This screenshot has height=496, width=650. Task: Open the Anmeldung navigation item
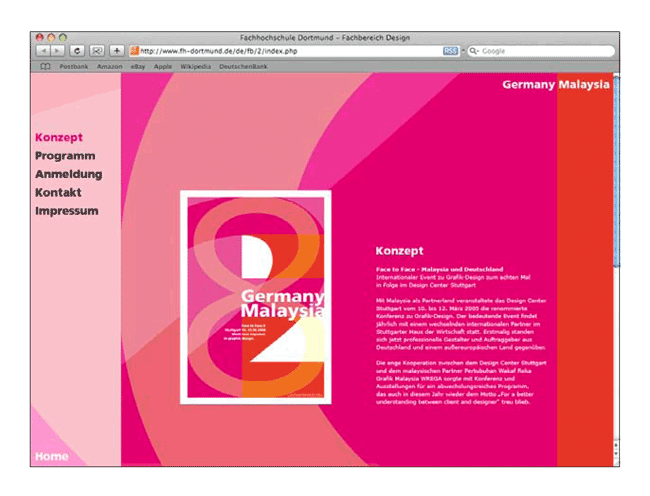68,174
